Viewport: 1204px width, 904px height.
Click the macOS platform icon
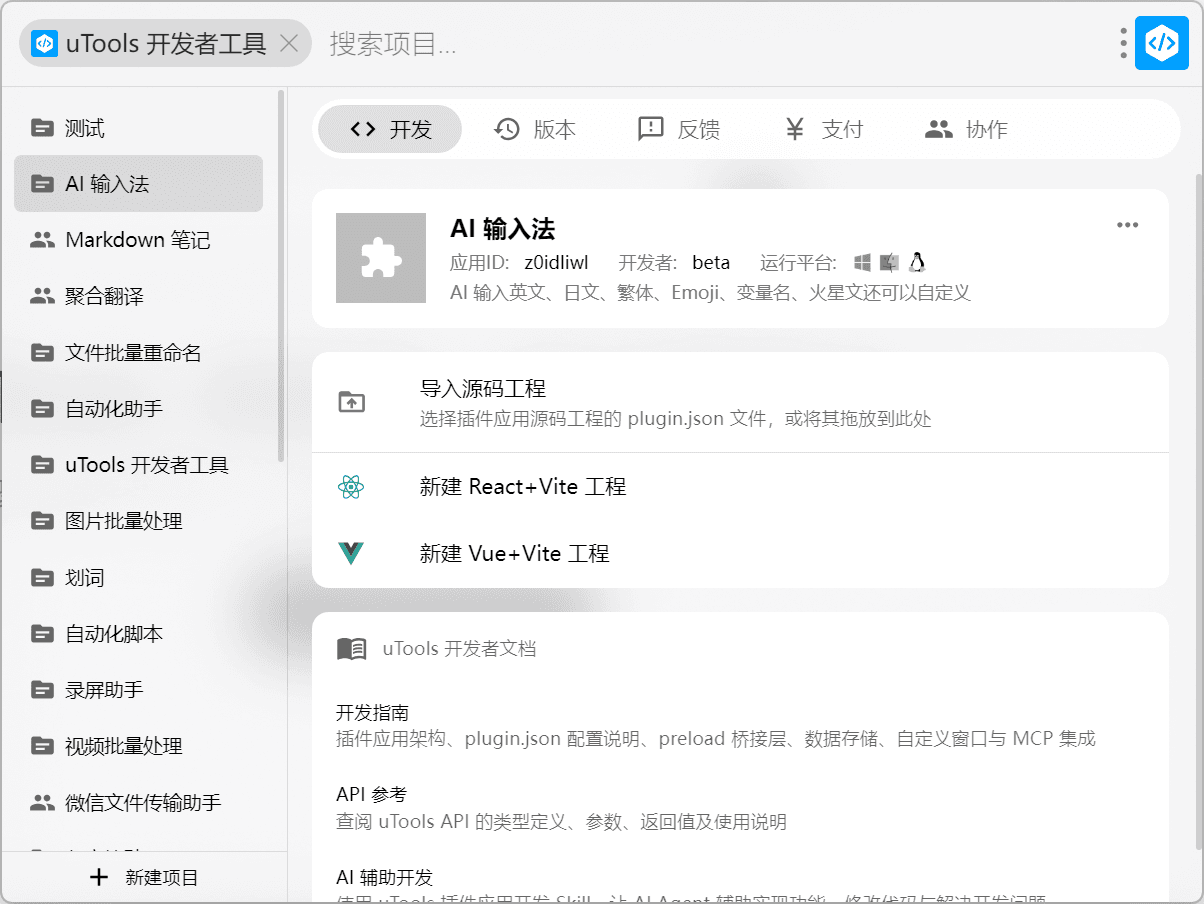pyautogui.click(x=890, y=263)
